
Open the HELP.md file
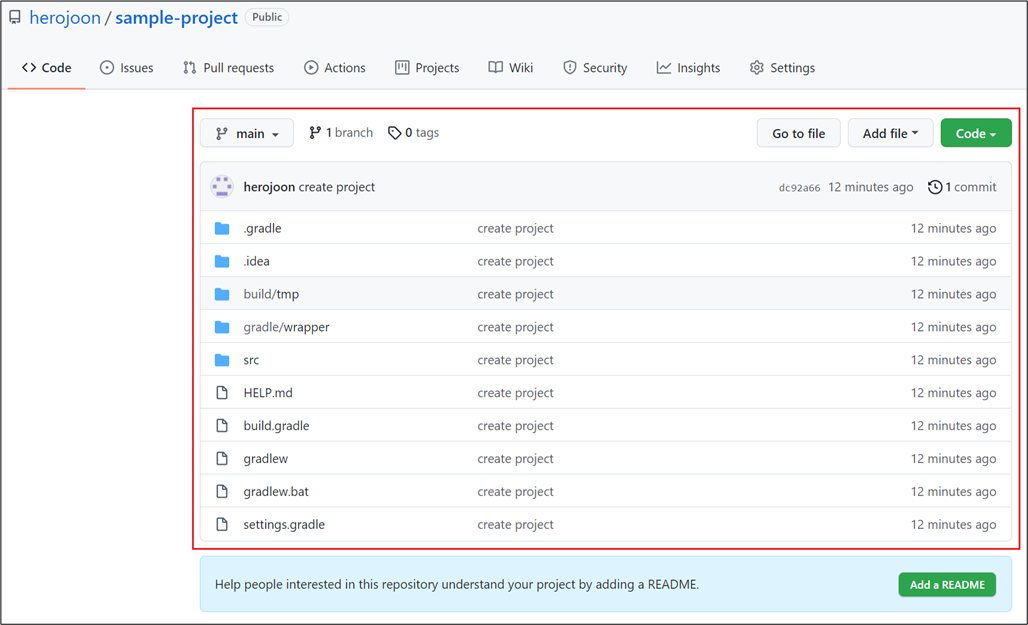[x=268, y=393]
